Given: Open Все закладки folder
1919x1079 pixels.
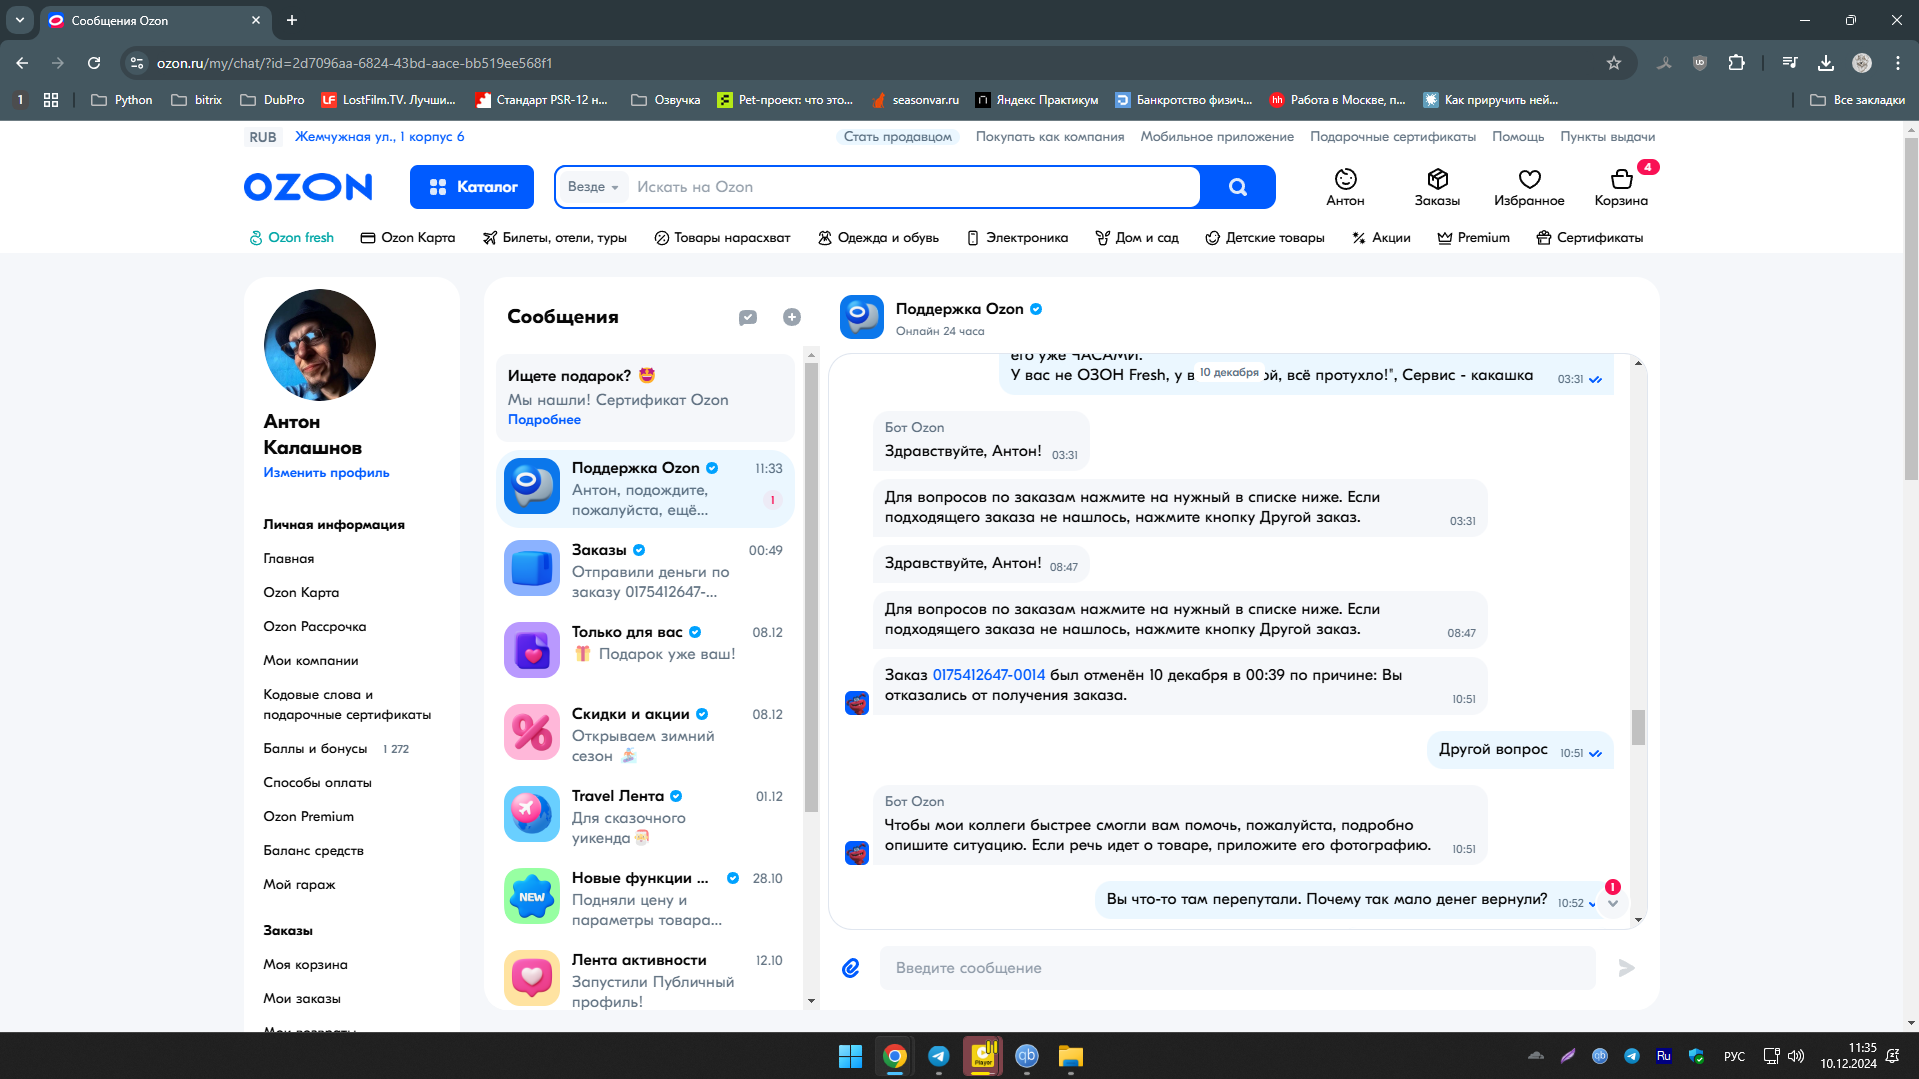Looking at the screenshot, I should [1858, 100].
